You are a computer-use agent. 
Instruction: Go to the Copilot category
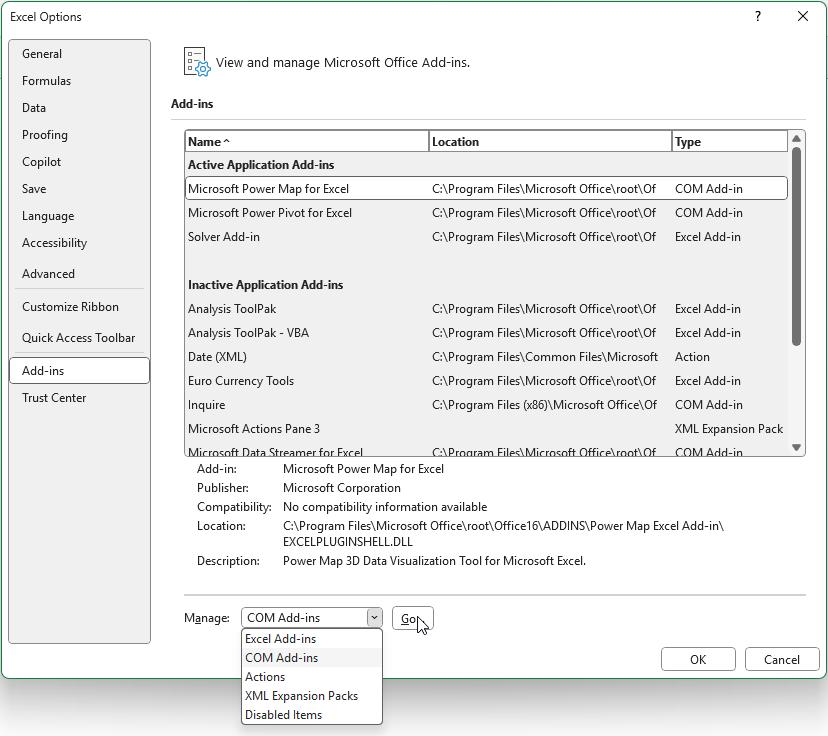[79, 162]
